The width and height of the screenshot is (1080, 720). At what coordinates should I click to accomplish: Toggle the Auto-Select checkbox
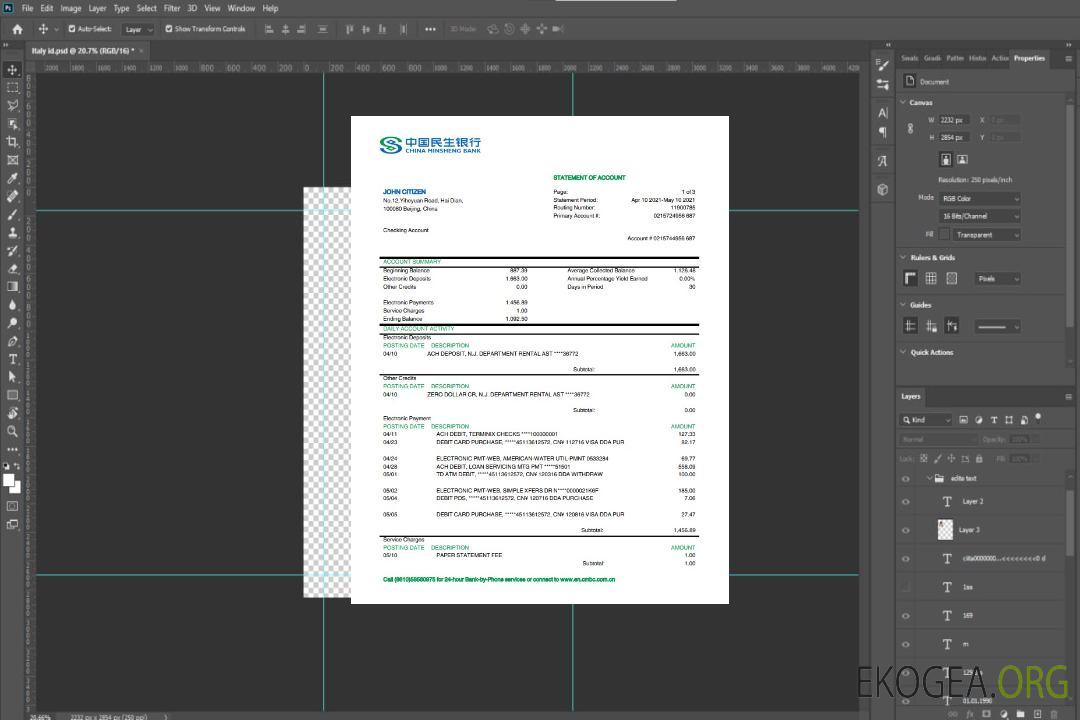[x=72, y=29]
